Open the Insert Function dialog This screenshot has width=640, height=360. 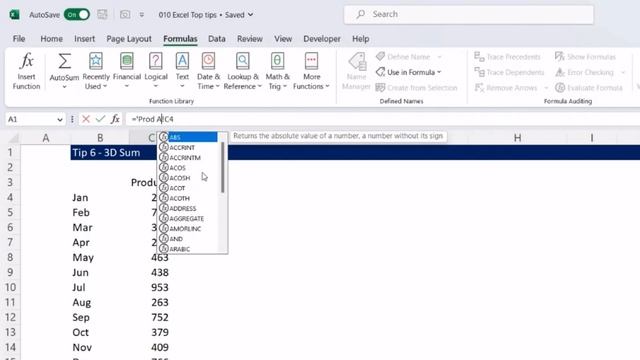click(x=27, y=71)
